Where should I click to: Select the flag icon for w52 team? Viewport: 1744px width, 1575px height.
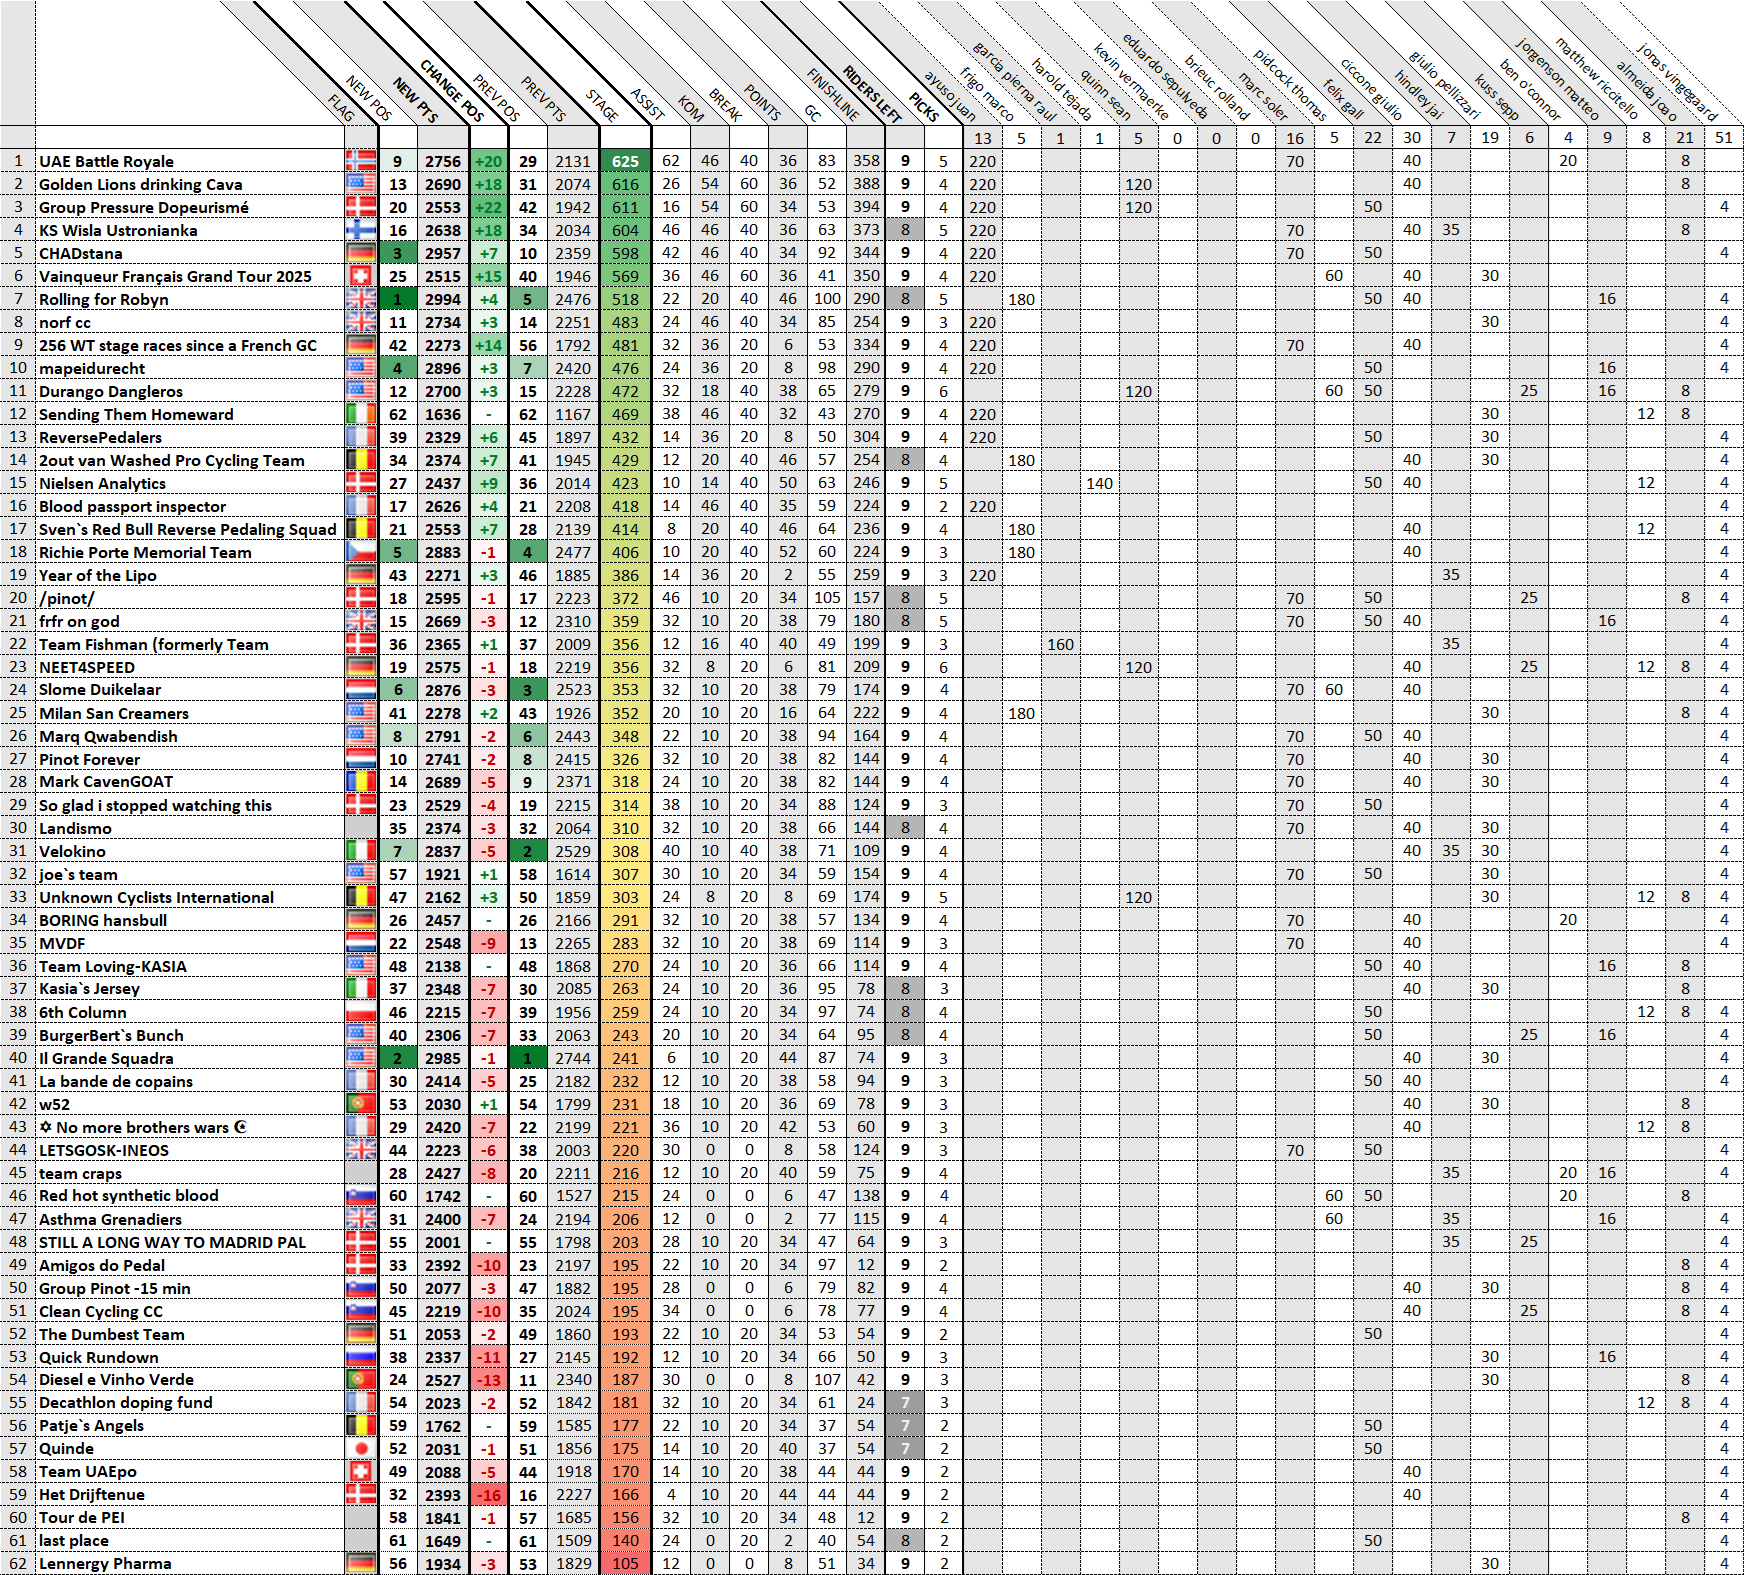361,1104
